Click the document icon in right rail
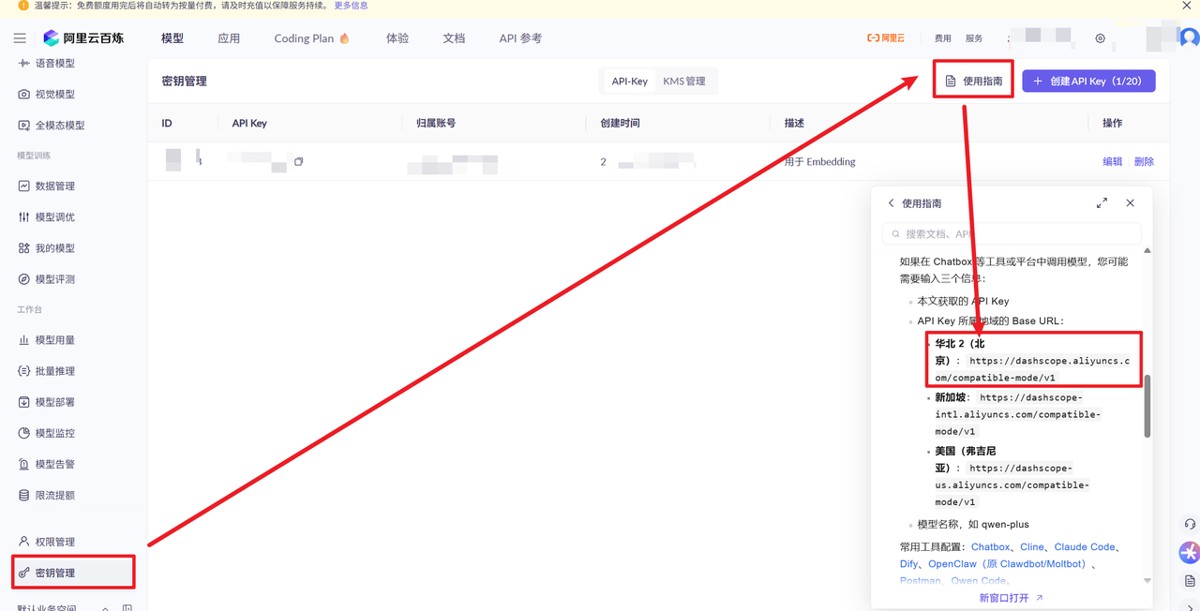 coord(1189,580)
